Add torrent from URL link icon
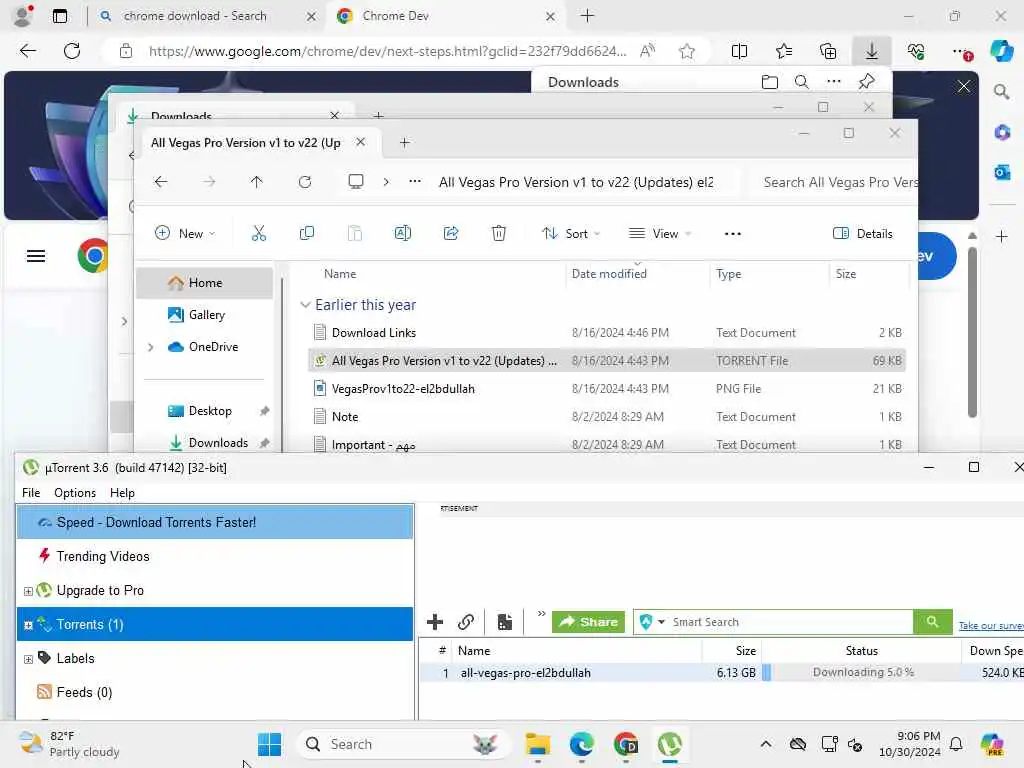The height and width of the screenshot is (768, 1024). 466,622
